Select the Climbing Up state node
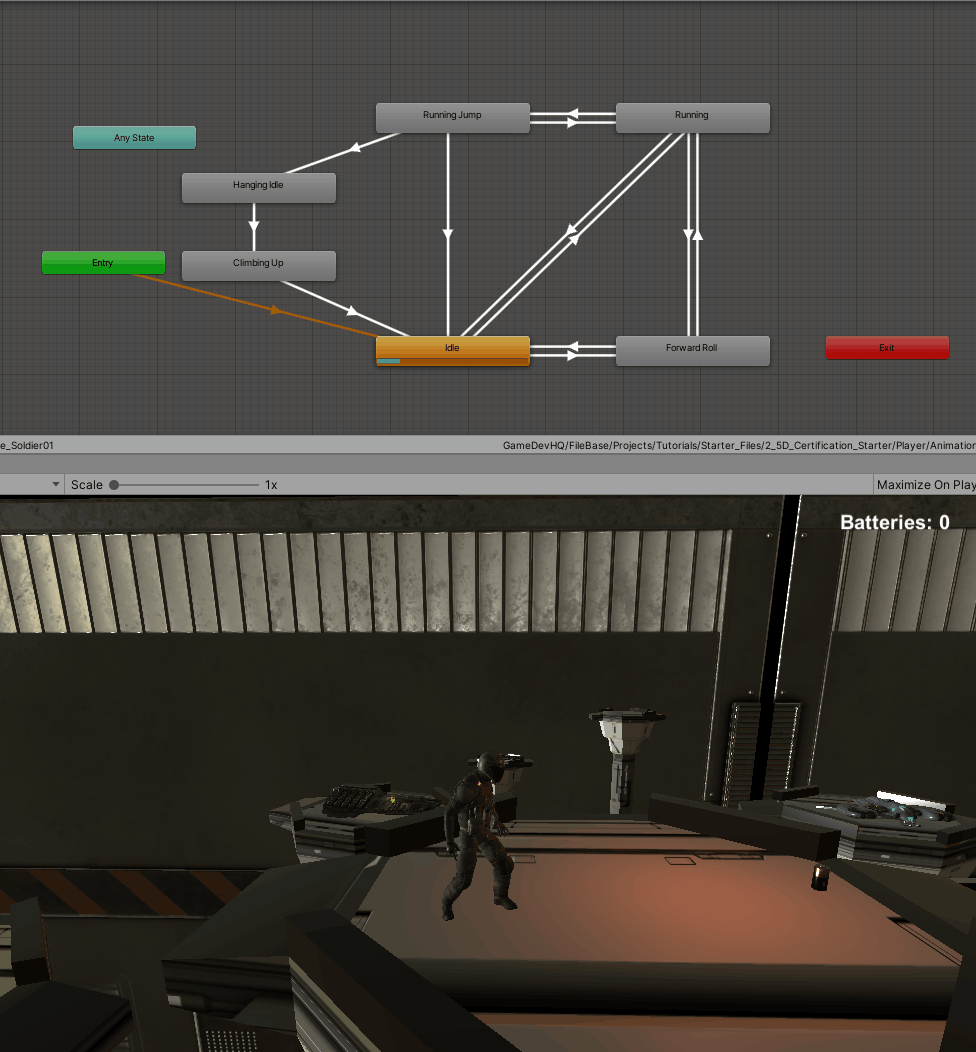The height and width of the screenshot is (1052, 976). click(x=258, y=264)
